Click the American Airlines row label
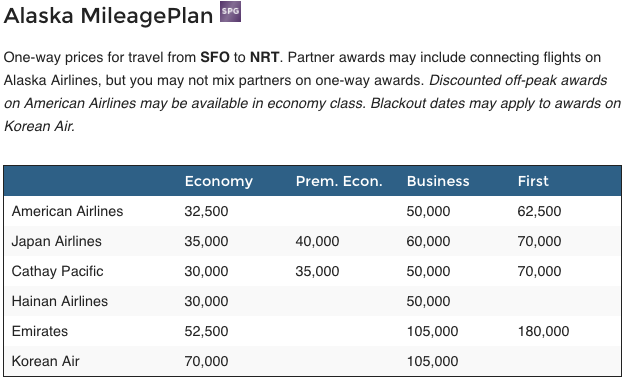 [x=67, y=211]
